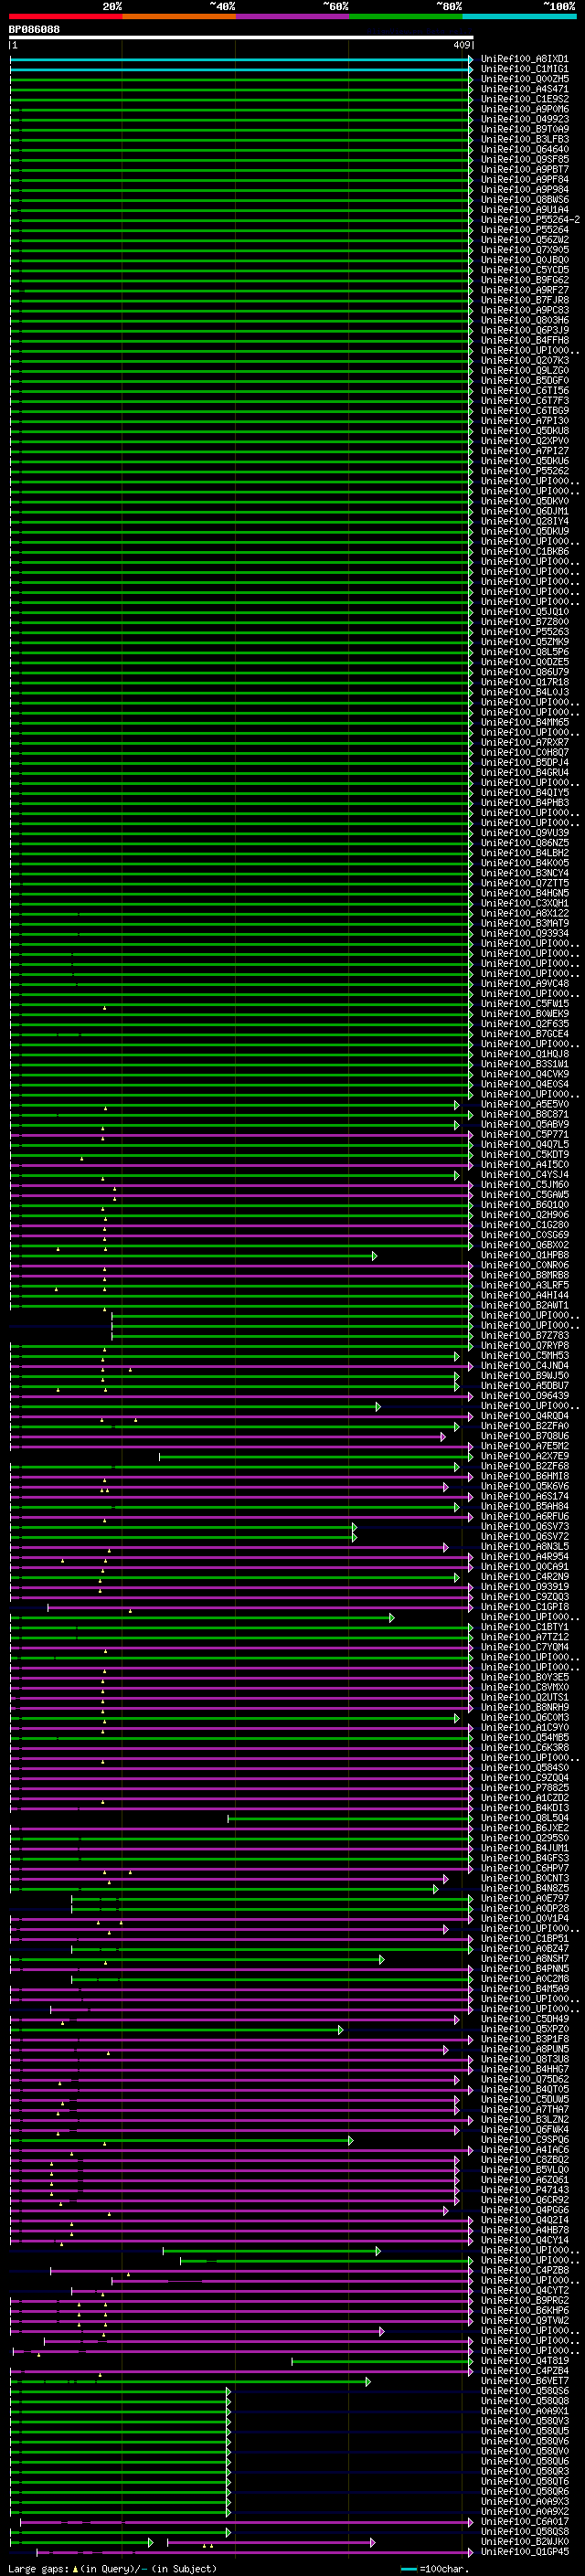Select the UniRef100_C6A017 label
The image size is (585, 2576).
click(525, 2522)
